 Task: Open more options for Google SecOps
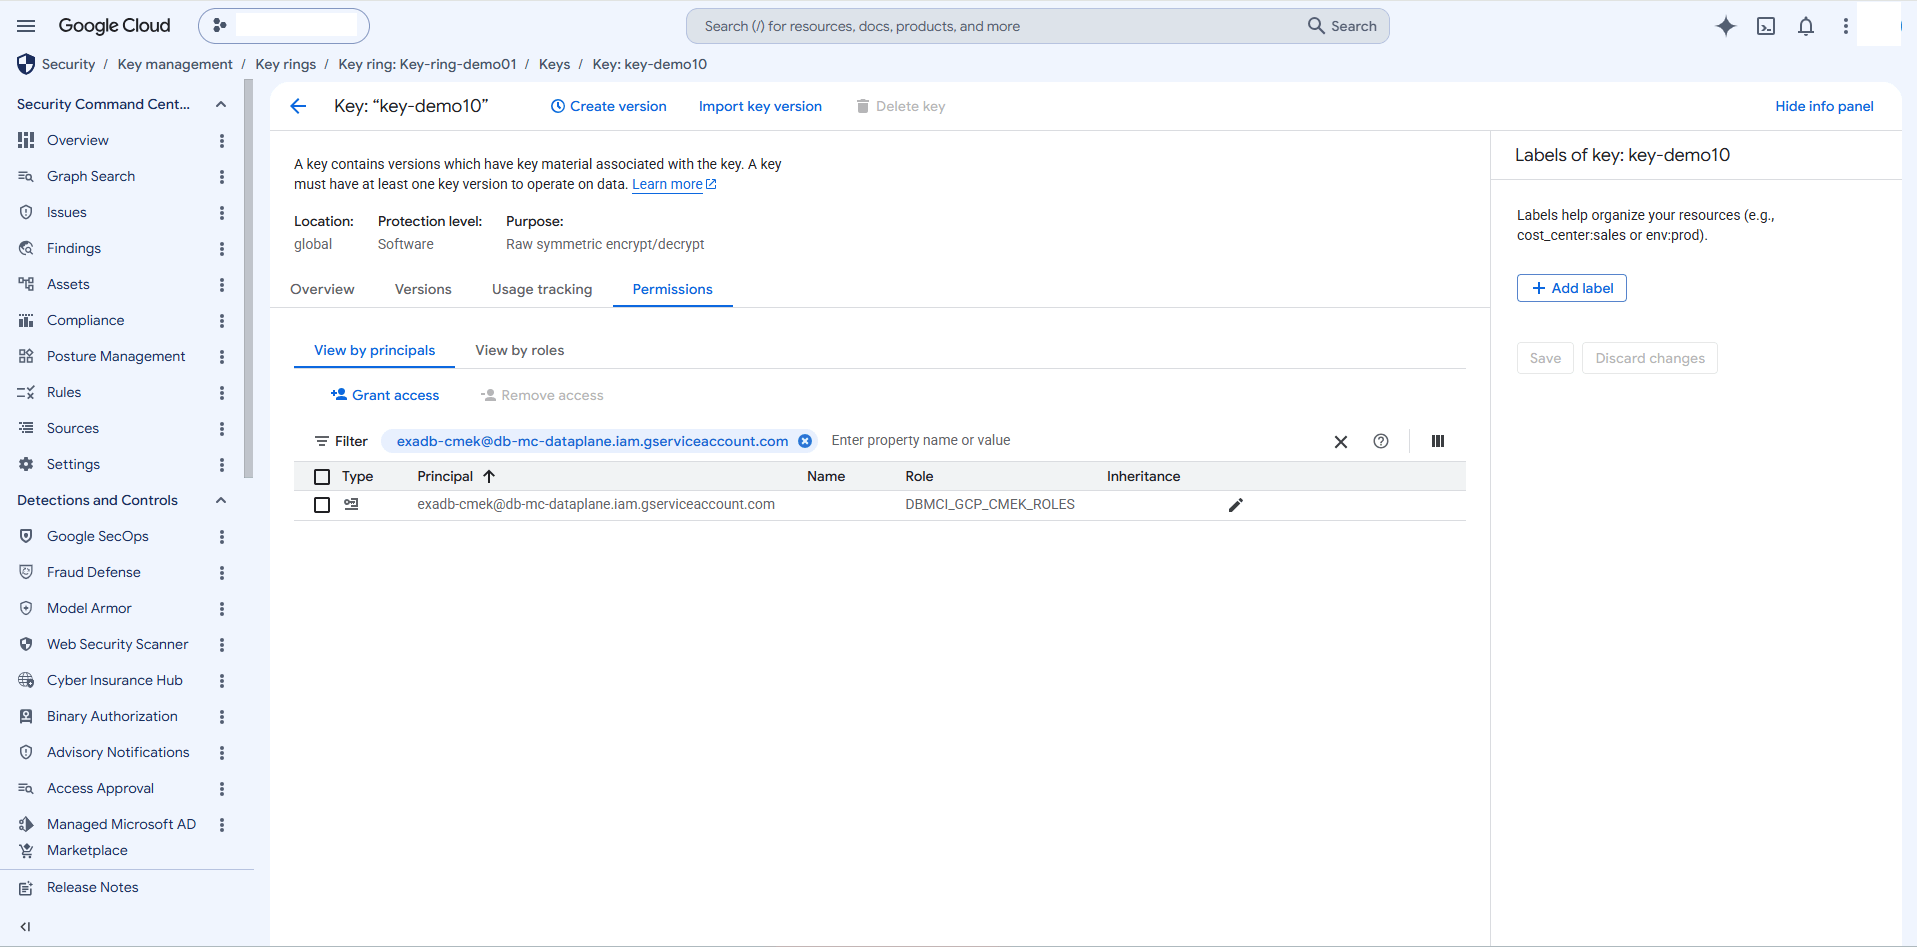[222, 537]
